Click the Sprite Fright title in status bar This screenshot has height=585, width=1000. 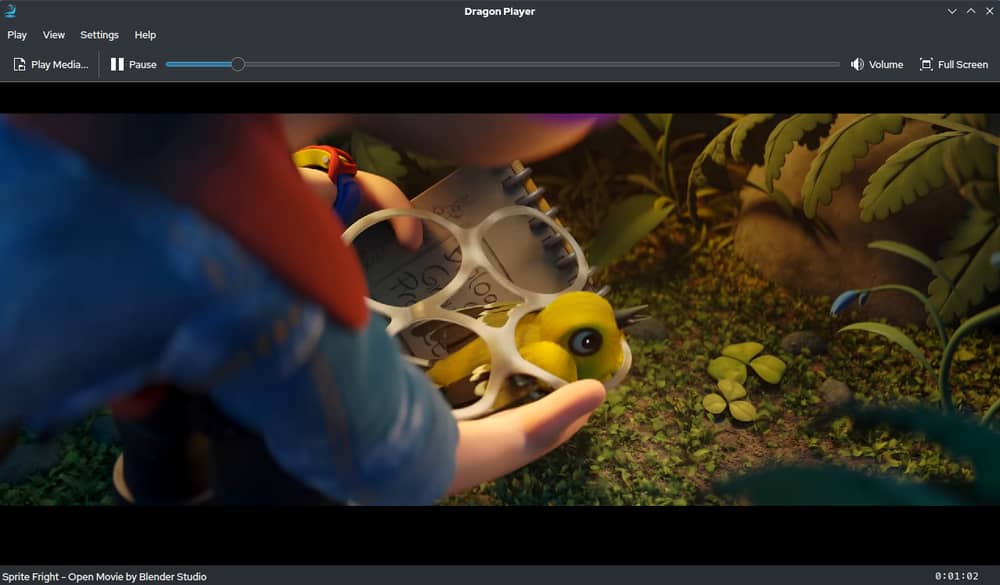pos(104,577)
